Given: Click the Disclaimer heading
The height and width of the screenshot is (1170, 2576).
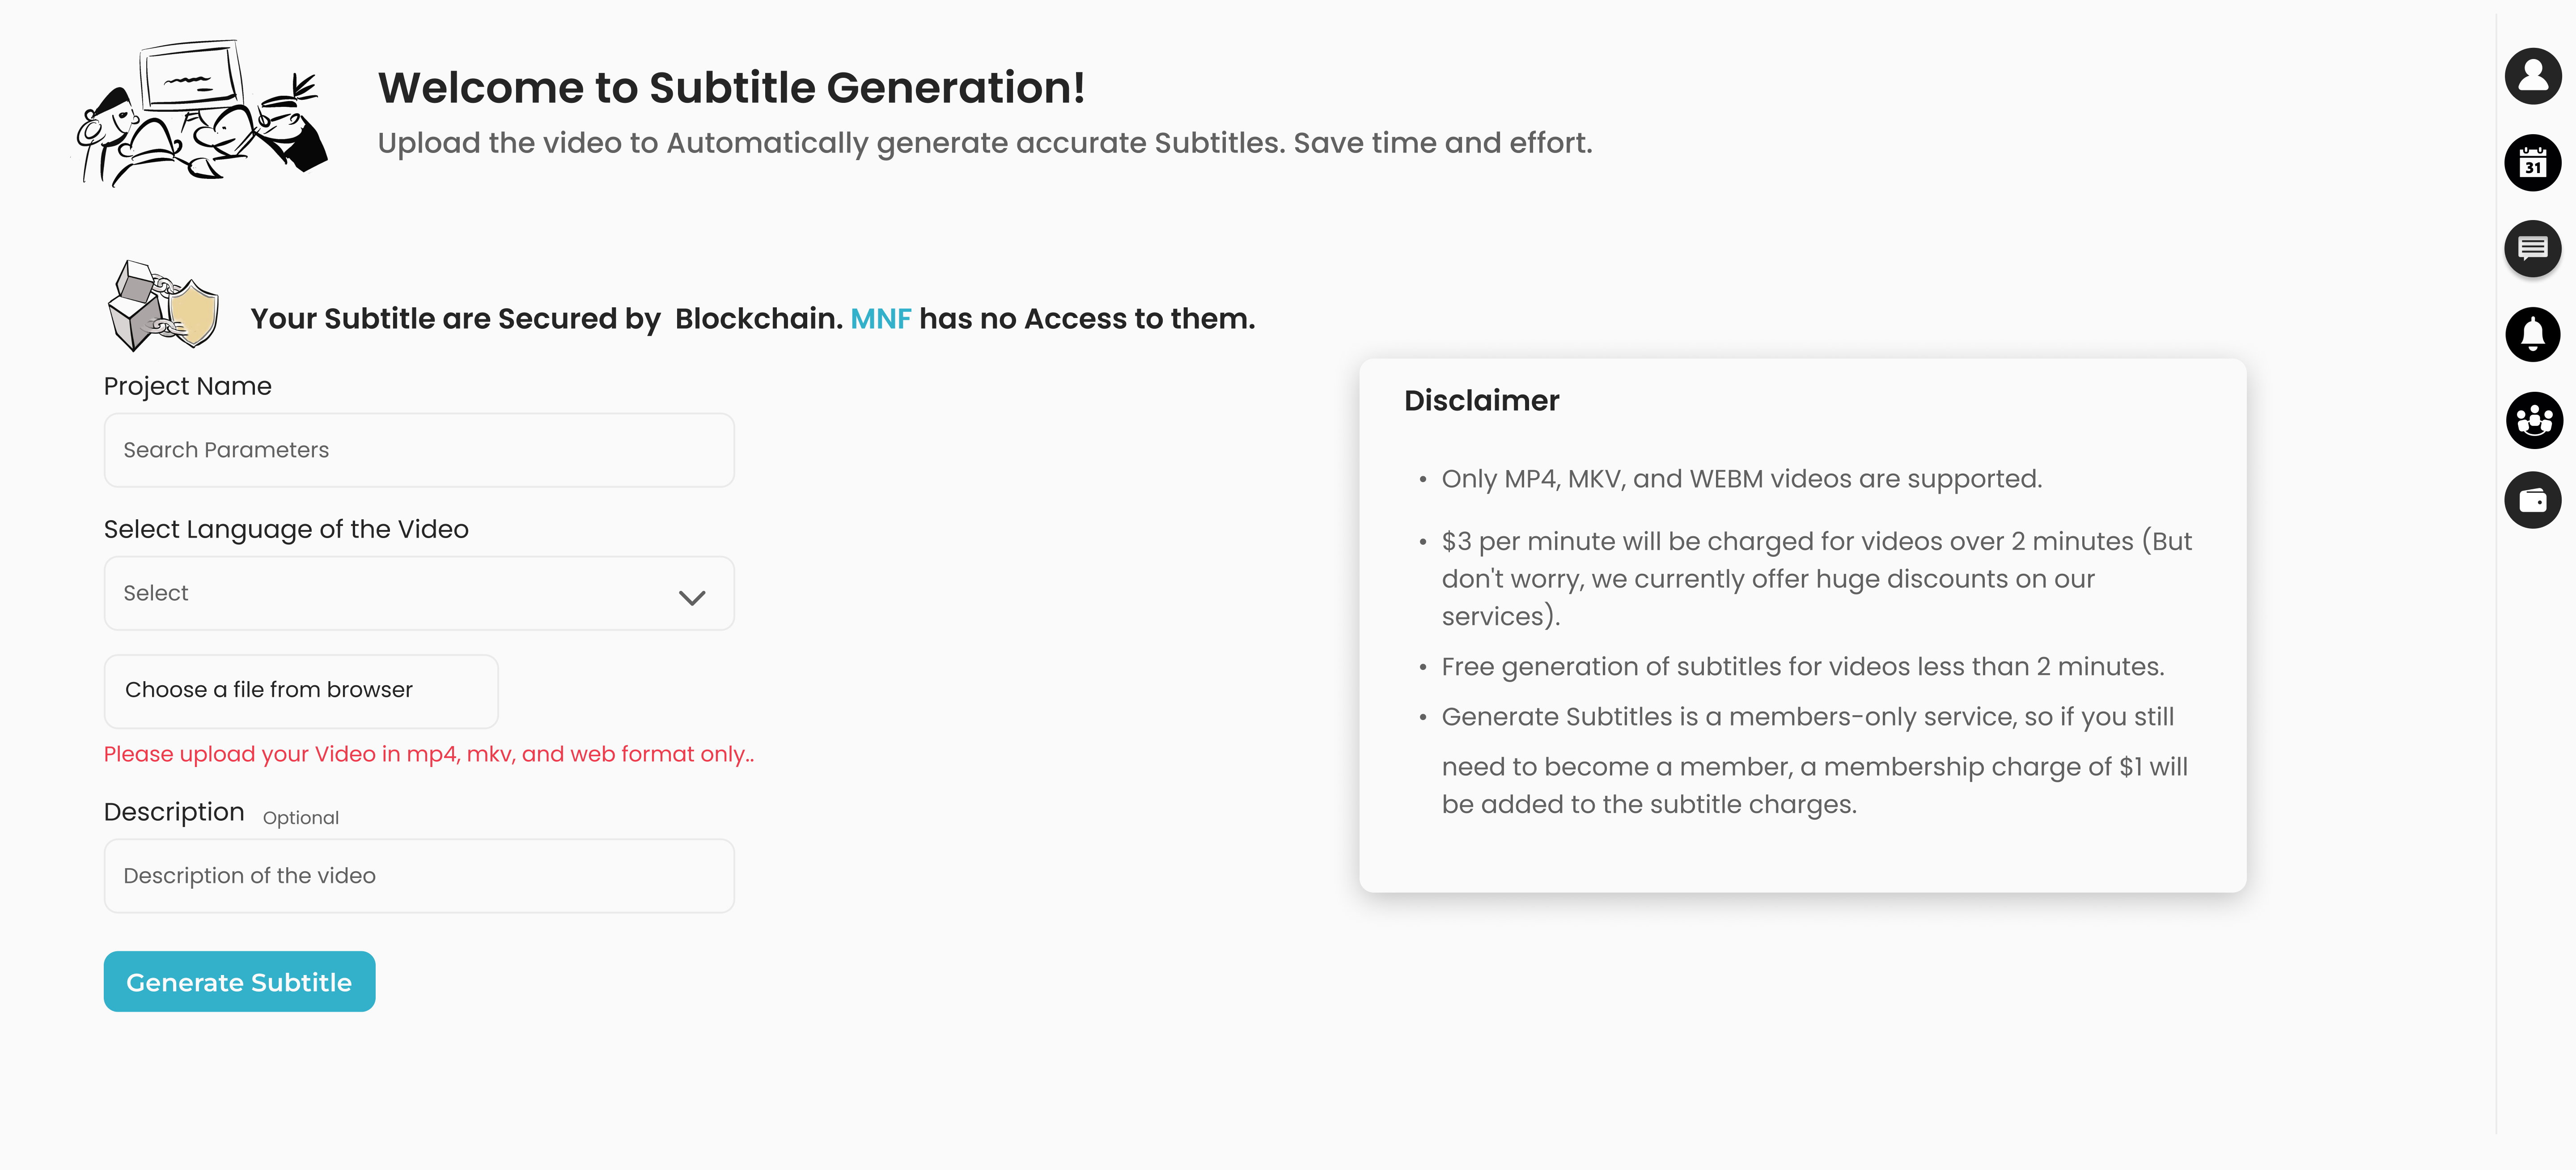Looking at the screenshot, I should 1481,401.
